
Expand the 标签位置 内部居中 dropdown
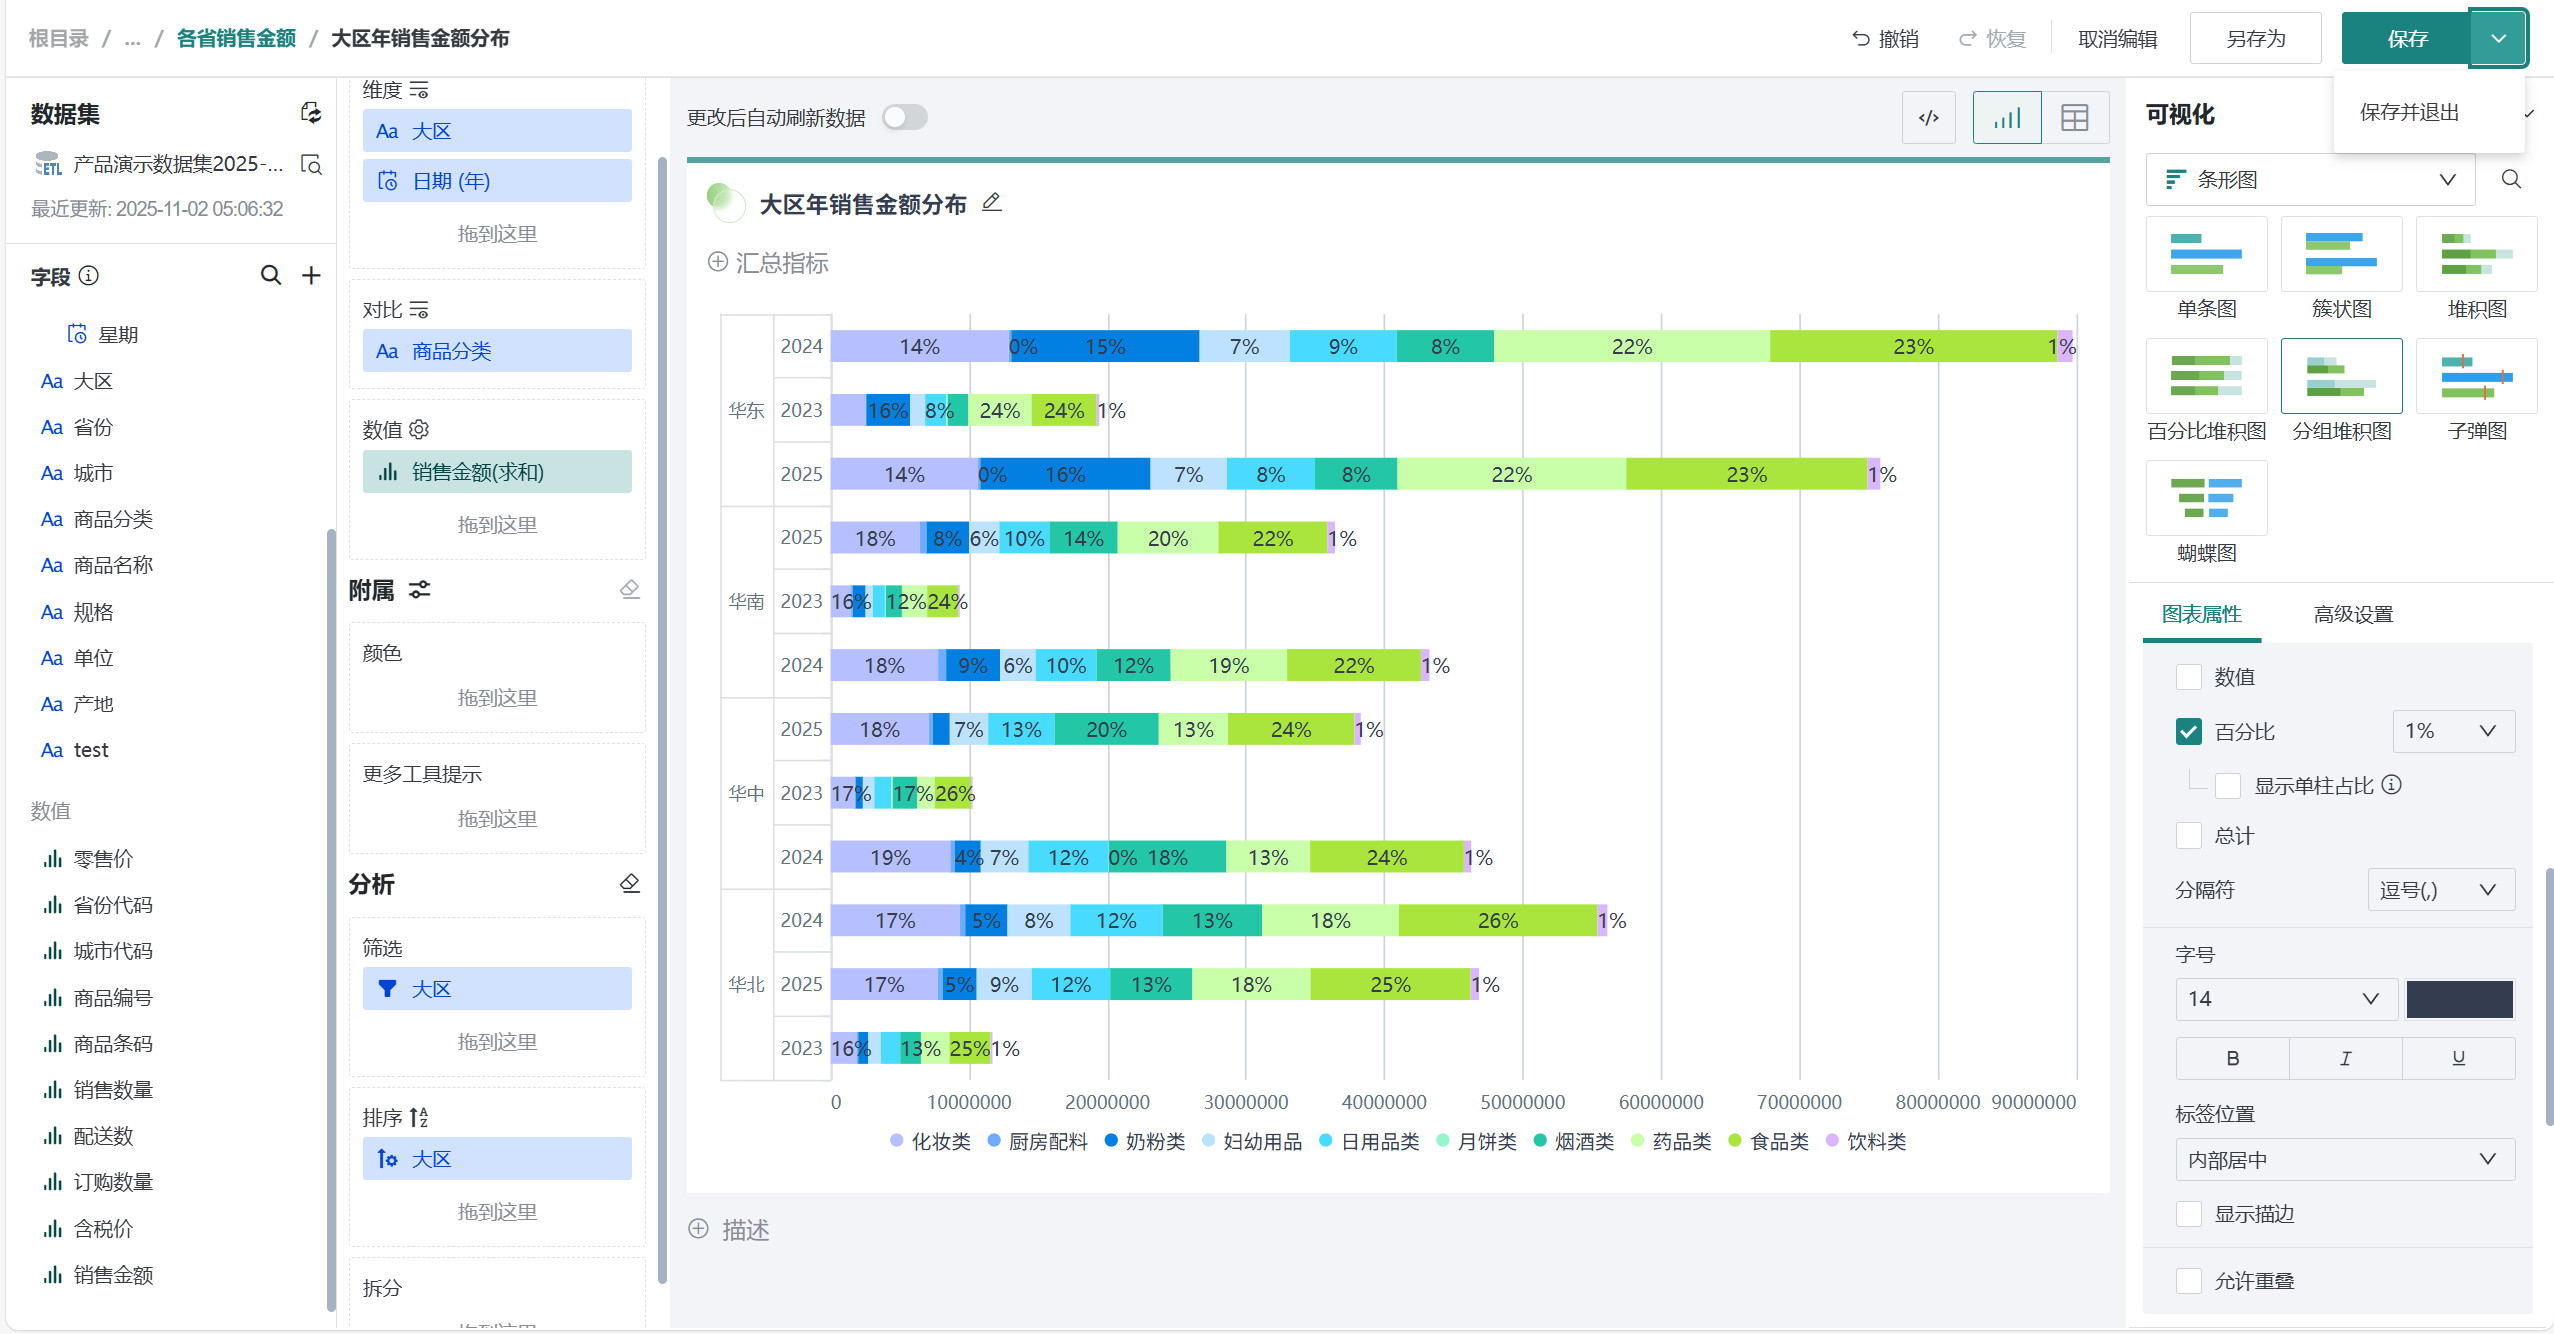point(2344,1160)
